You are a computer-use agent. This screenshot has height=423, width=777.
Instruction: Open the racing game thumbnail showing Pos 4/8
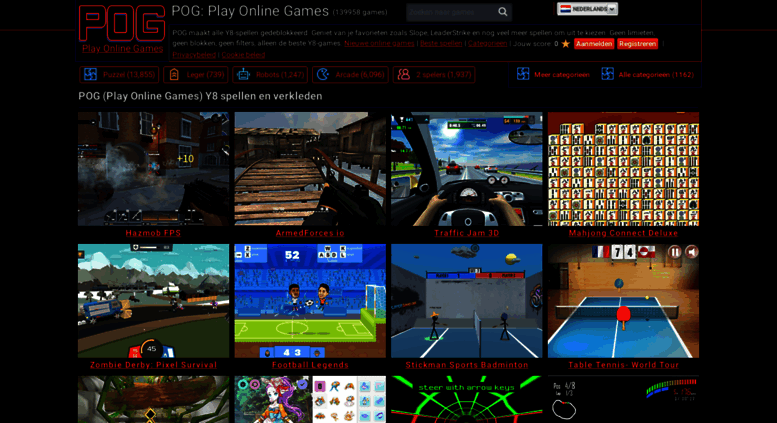pyautogui.click(x=623, y=399)
